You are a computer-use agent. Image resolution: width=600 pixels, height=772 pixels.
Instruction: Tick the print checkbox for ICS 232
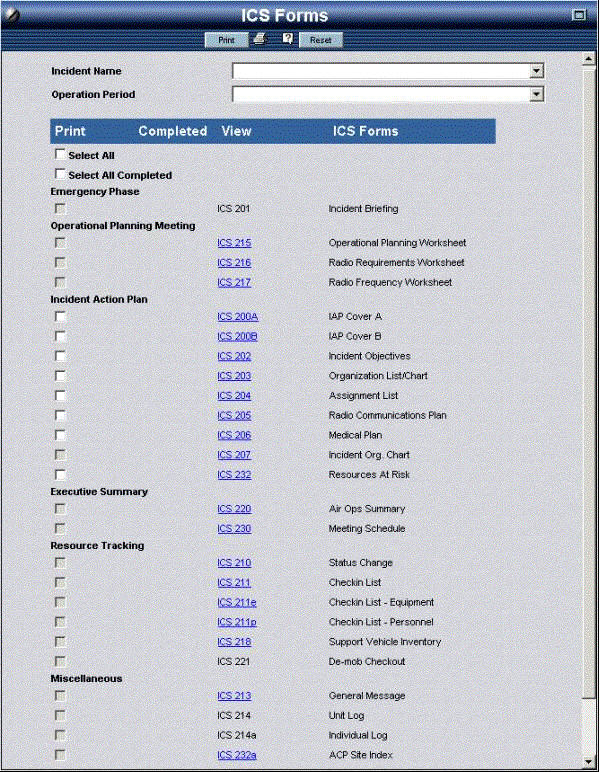pyautogui.click(x=61, y=474)
